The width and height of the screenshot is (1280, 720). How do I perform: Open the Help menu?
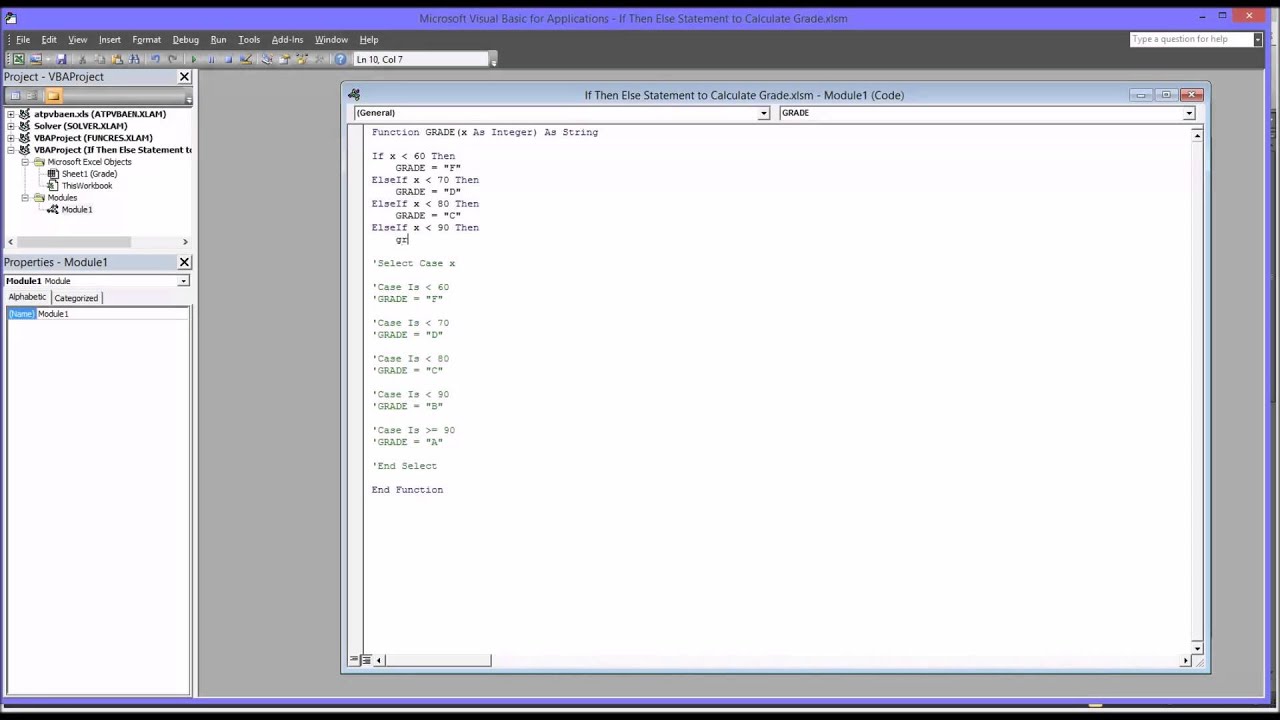tap(369, 40)
